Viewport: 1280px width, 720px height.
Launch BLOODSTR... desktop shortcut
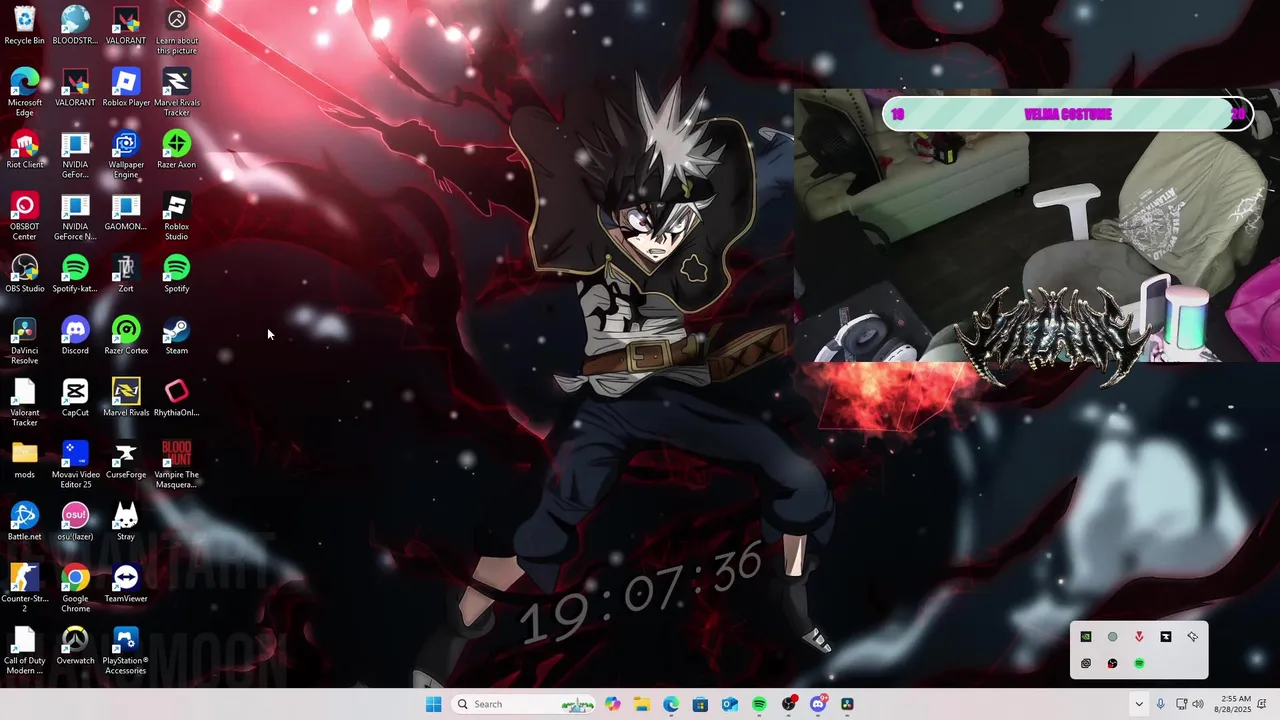pos(75,26)
